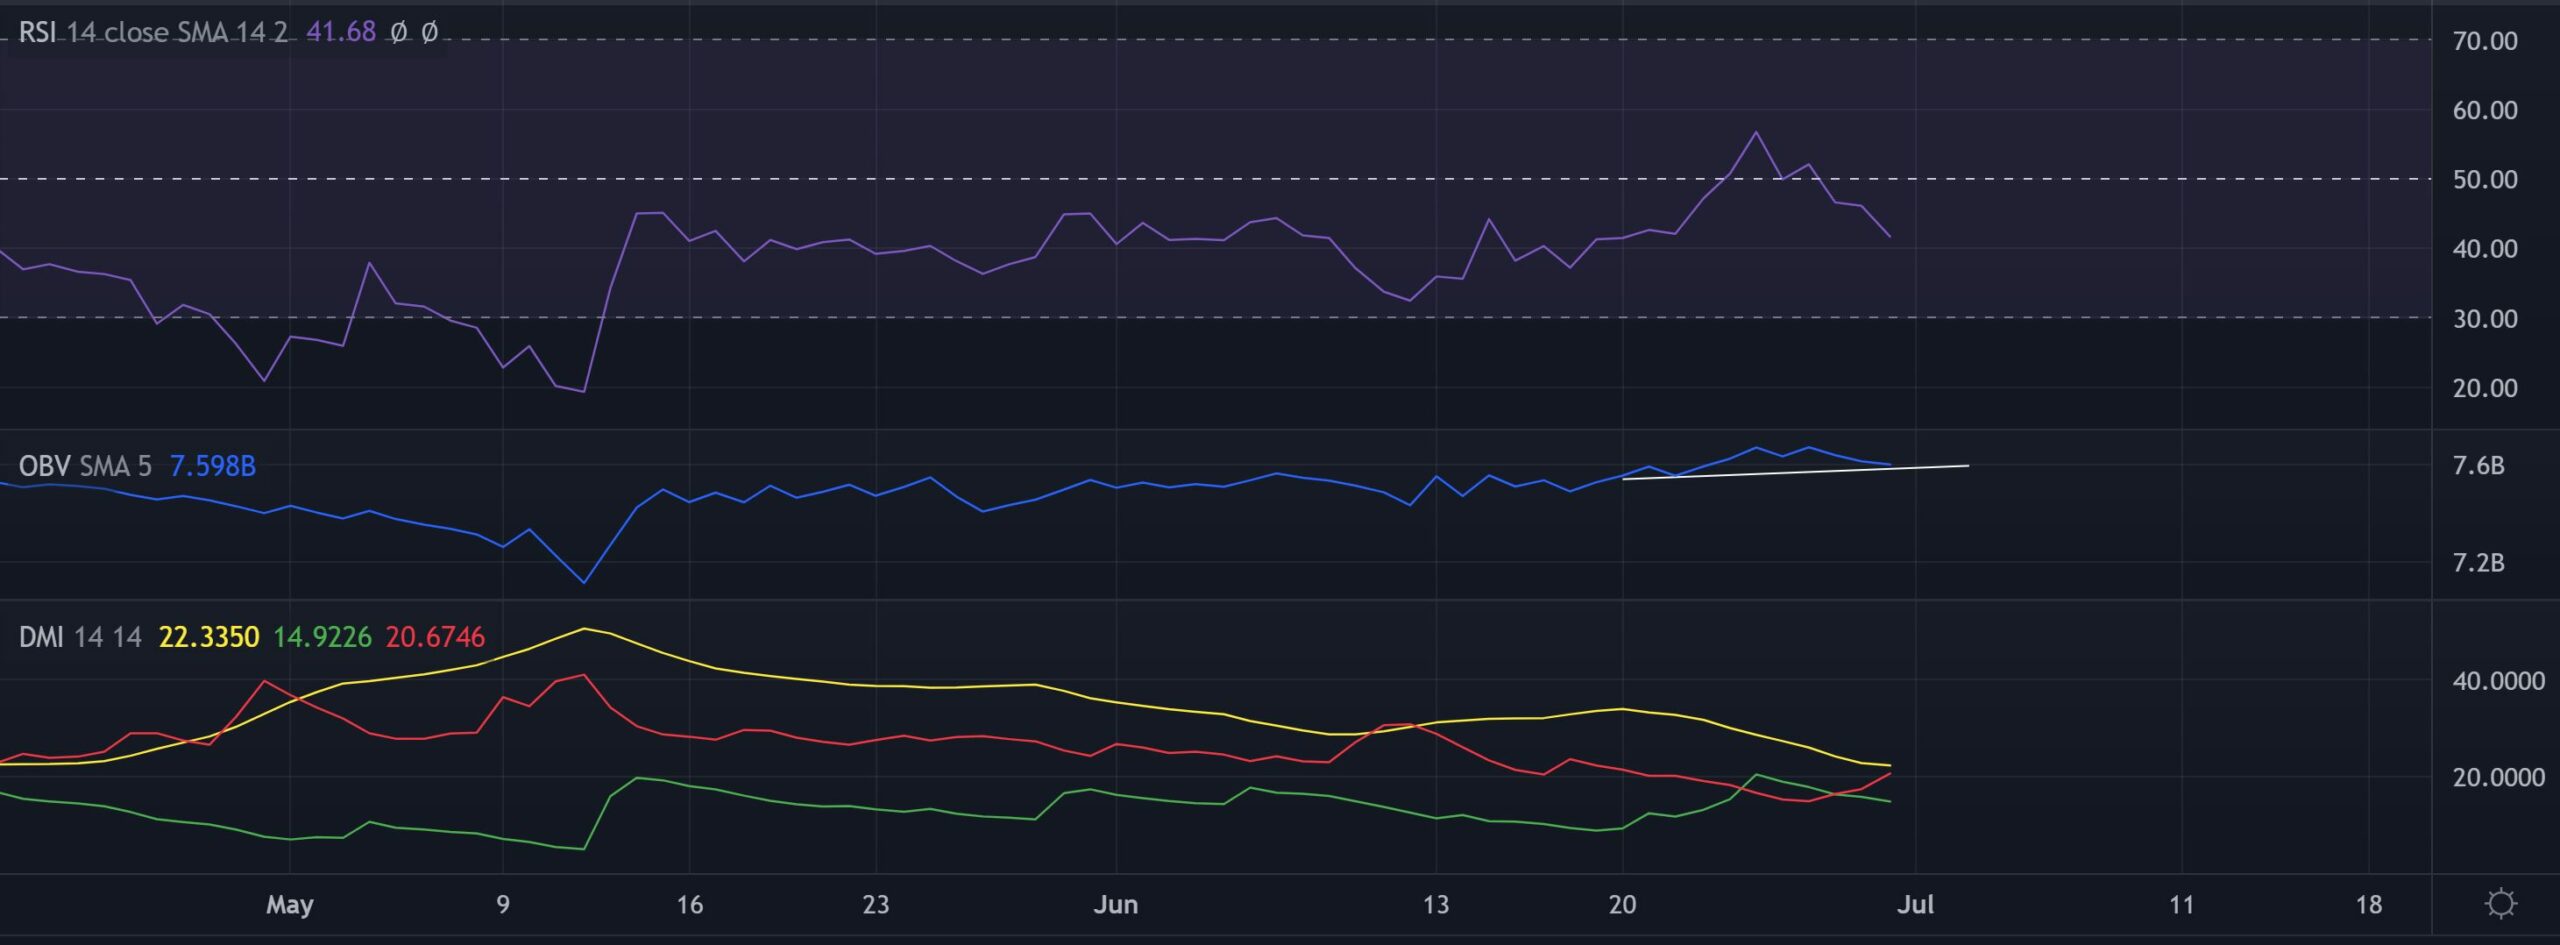This screenshot has height=945, width=2560.
Task: Expand the SMA 14 2 parameter text
Action: tap(234, 33)
